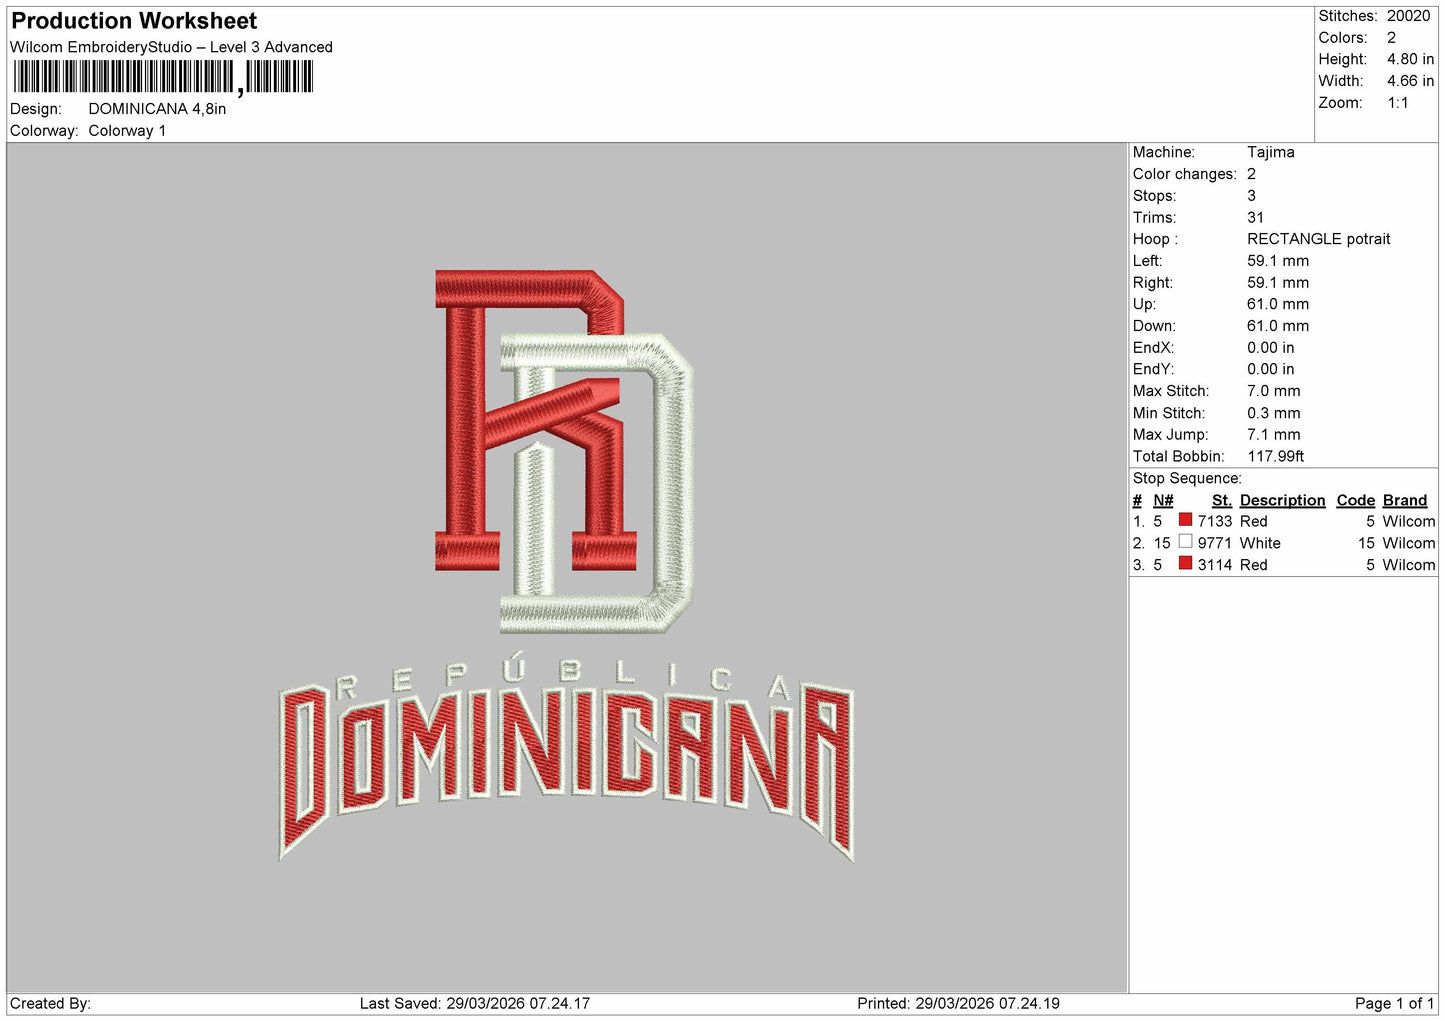Click 'Wilcom EmbroideryStudio – Level 3 Advanced' text
This screenshot has height=1021, width=1445.
(x=171, y=47)
